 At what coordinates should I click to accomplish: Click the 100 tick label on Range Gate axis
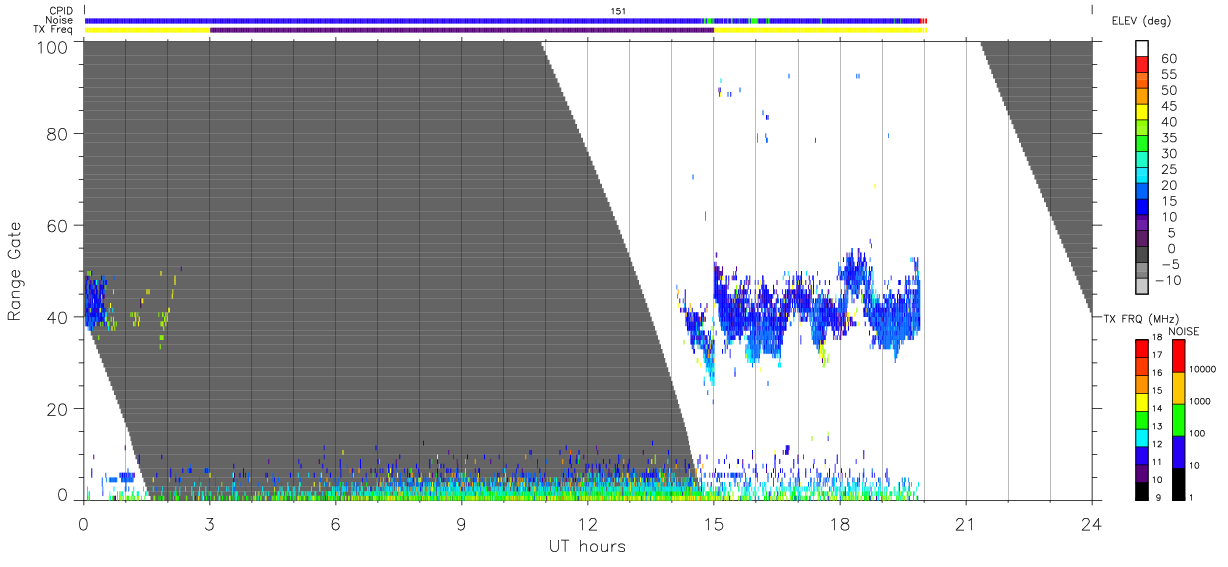pyautogui.click(x=53, y=46)
